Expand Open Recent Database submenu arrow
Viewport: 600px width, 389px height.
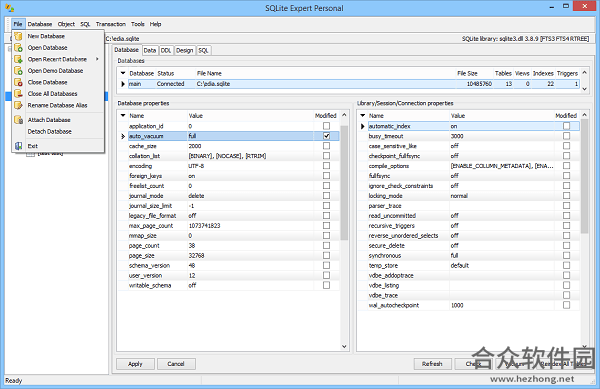tap(97, 59)
